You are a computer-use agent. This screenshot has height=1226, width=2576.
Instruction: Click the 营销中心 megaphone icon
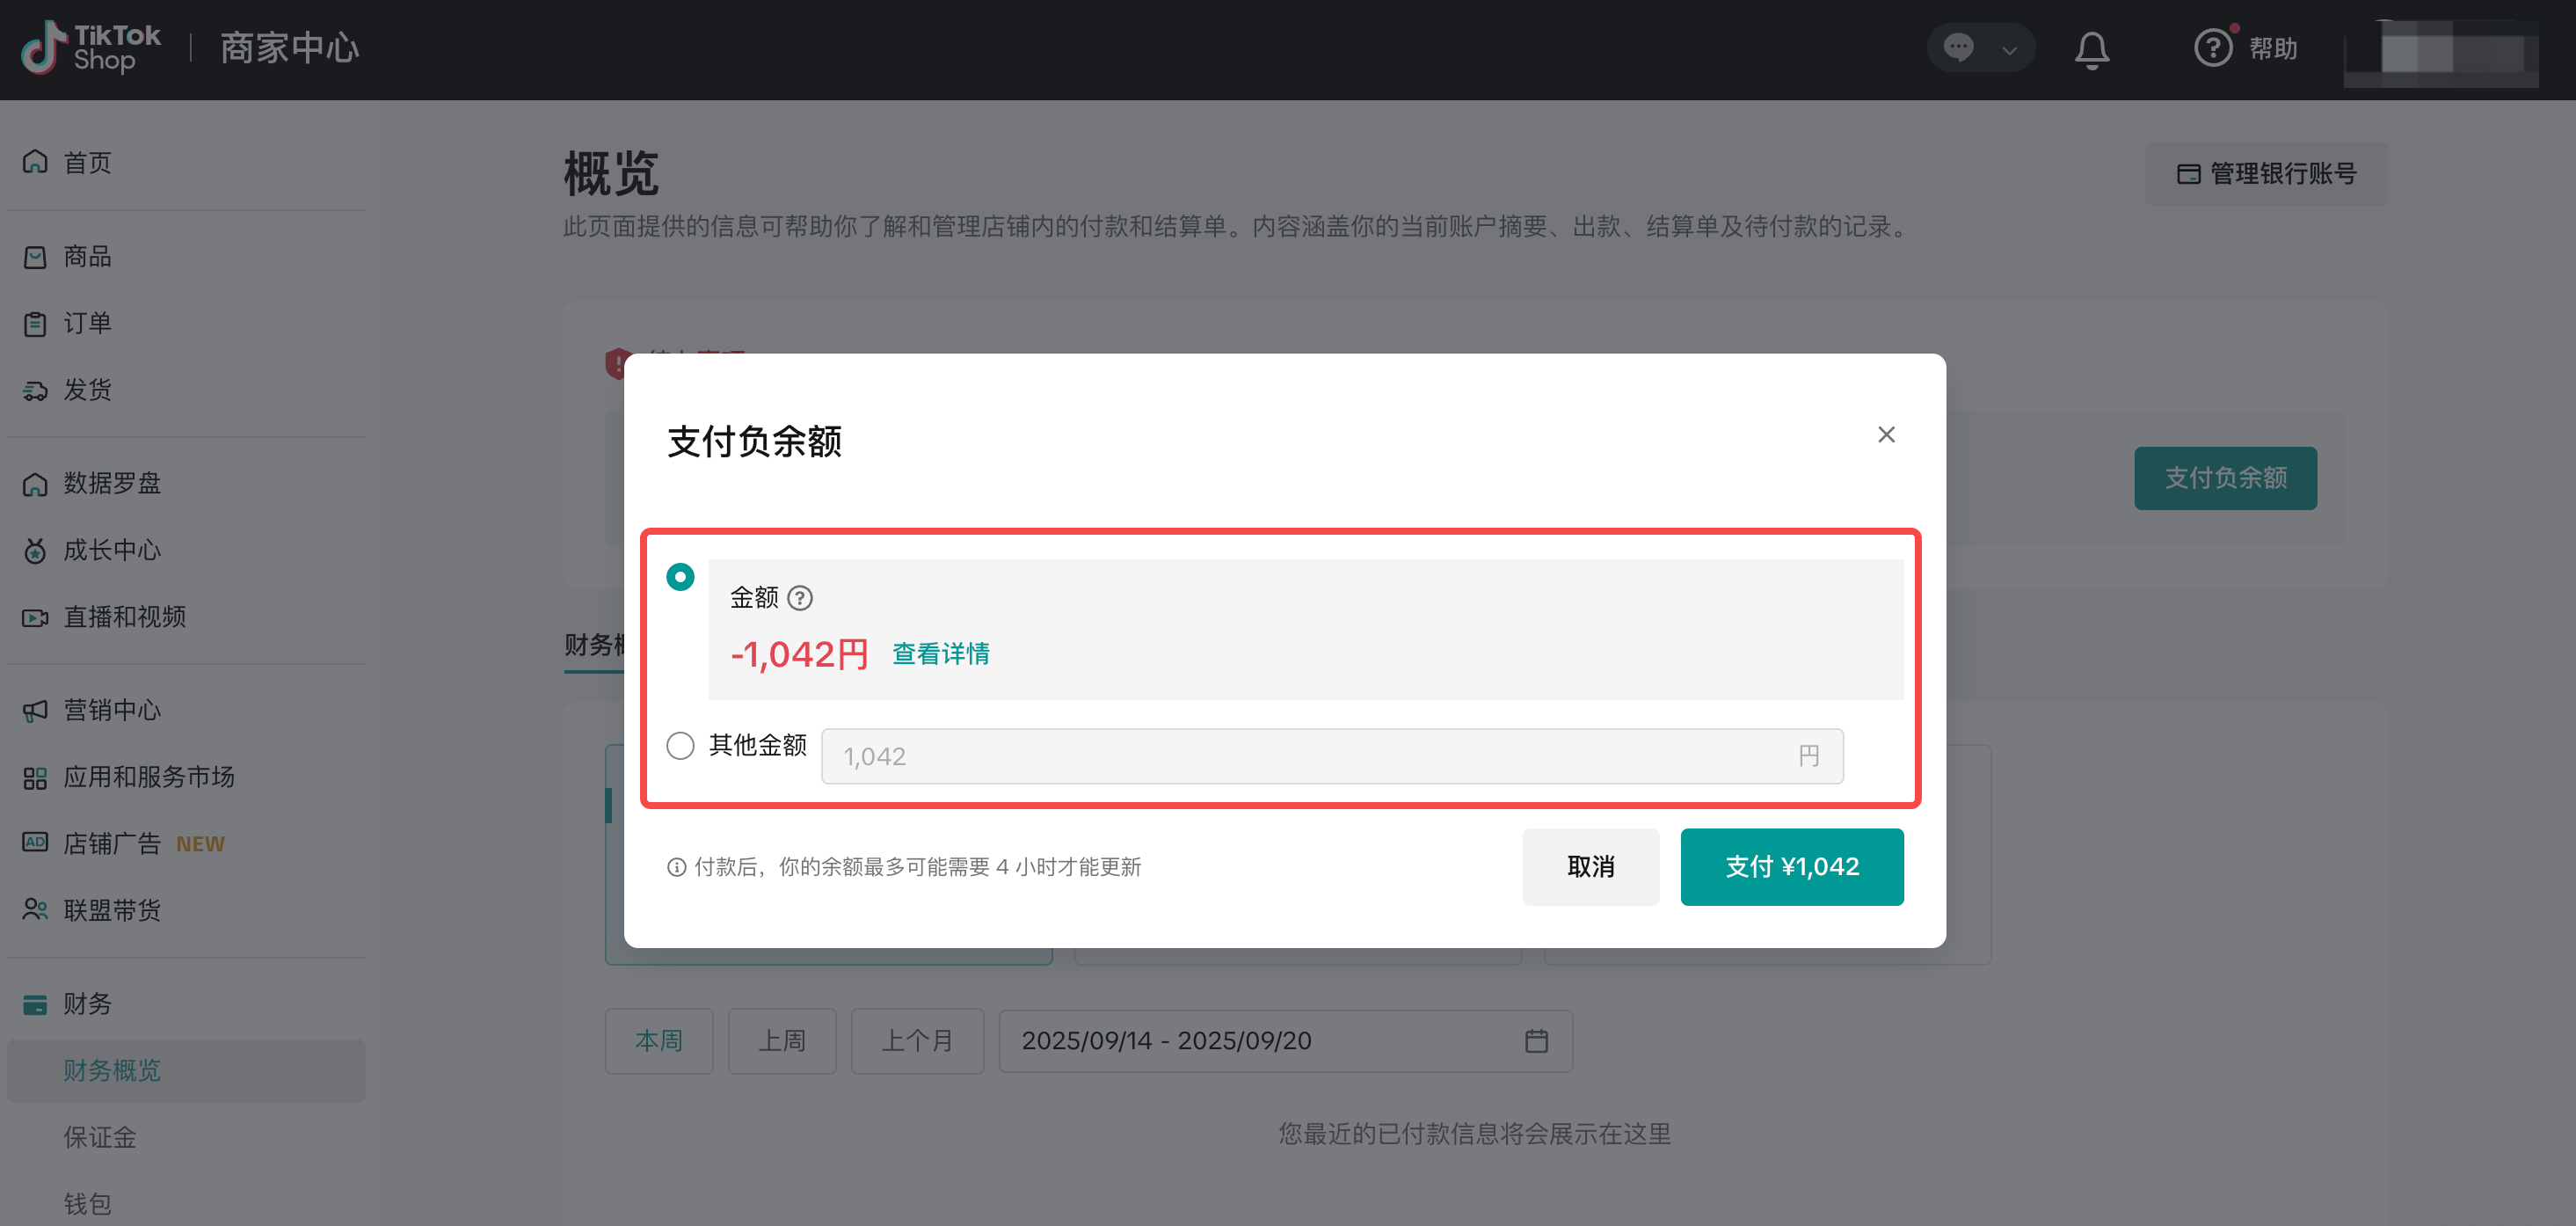35,710
